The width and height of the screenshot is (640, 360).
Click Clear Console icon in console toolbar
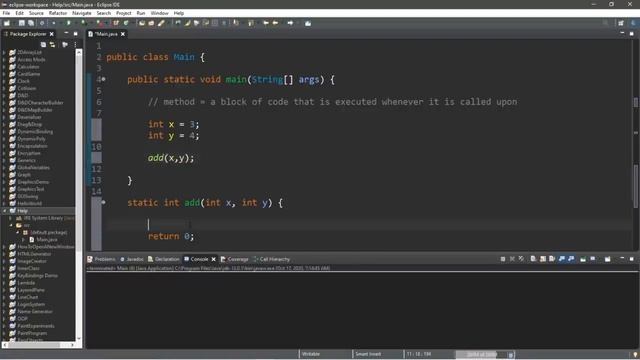point(533,259)
